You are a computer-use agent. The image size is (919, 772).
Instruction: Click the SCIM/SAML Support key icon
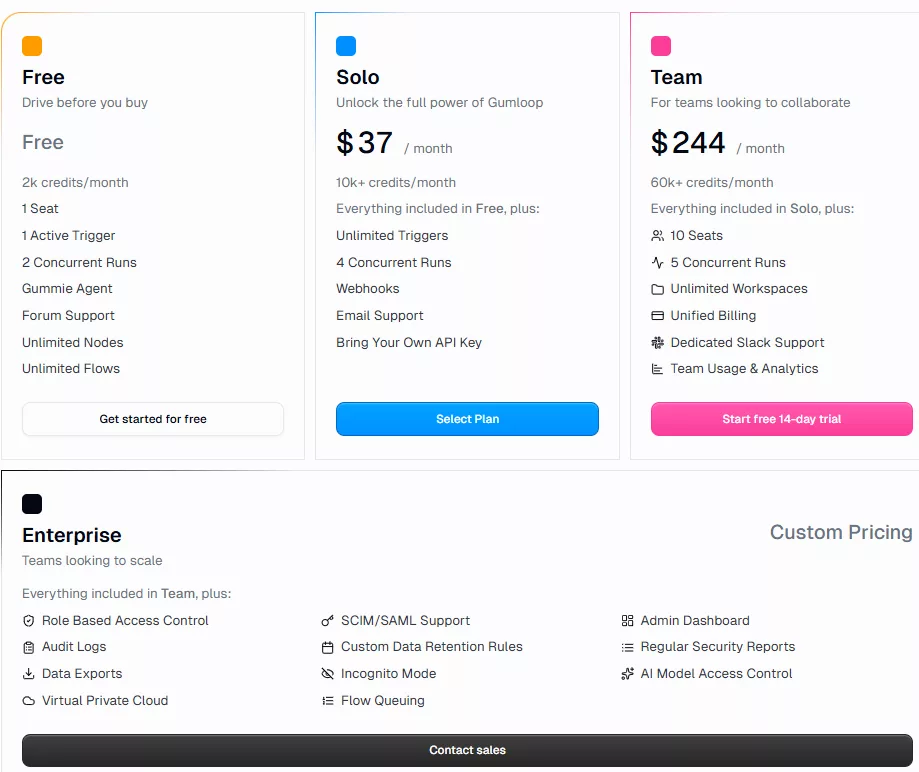(x=327, y=621)
